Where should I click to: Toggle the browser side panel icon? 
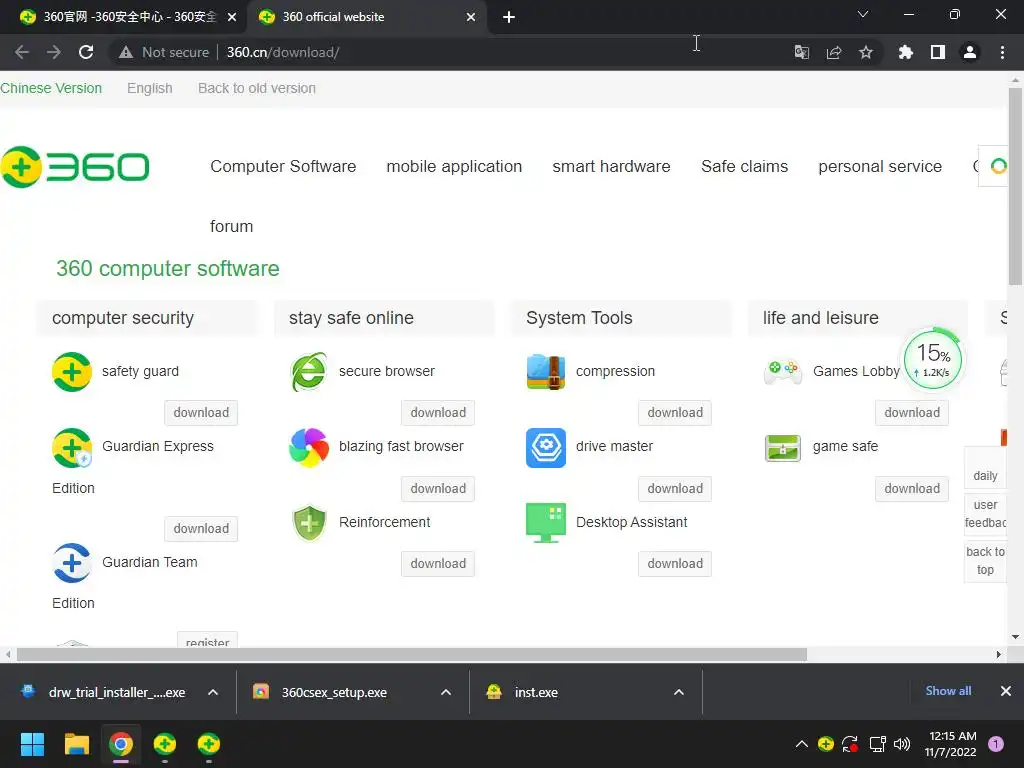coord(938,52)
